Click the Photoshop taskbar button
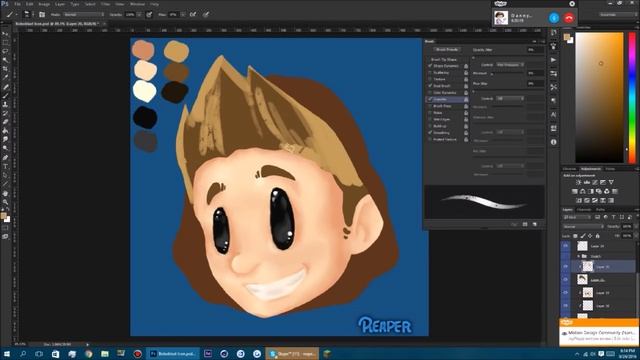Image resolution: width=640 pixels, height=360 pixels. coord(172,353)
